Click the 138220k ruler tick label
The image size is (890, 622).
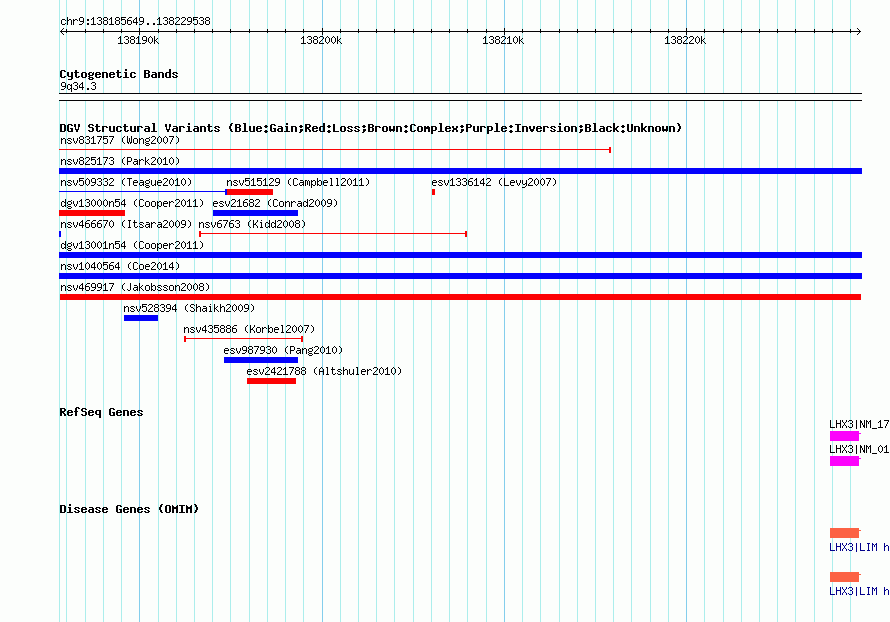pyautogui.click(x=685, y=41)
